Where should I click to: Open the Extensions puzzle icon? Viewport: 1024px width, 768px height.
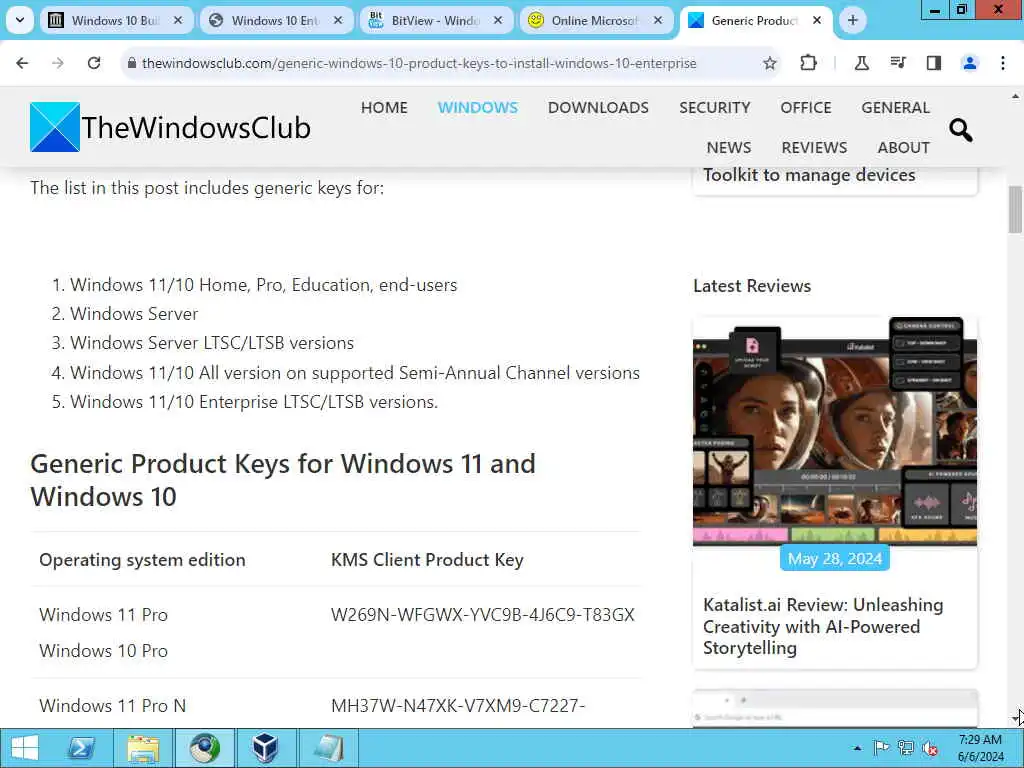[808, 63]
